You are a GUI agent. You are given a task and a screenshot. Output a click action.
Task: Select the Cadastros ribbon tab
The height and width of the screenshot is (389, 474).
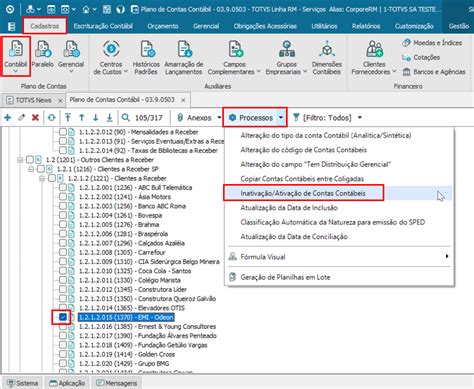pos(45,26)
